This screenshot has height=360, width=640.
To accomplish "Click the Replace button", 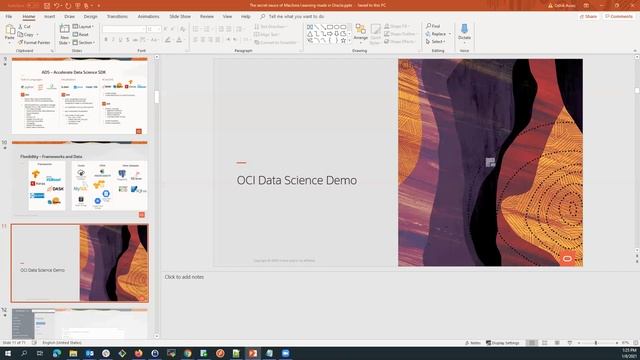I will (x=438, y=34).
